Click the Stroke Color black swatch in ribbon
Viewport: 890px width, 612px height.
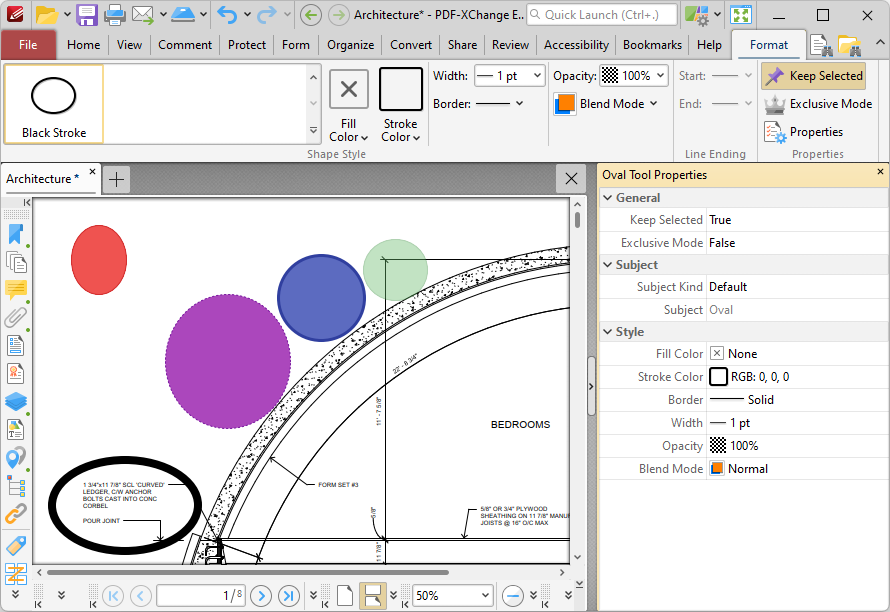coord(400,89)
